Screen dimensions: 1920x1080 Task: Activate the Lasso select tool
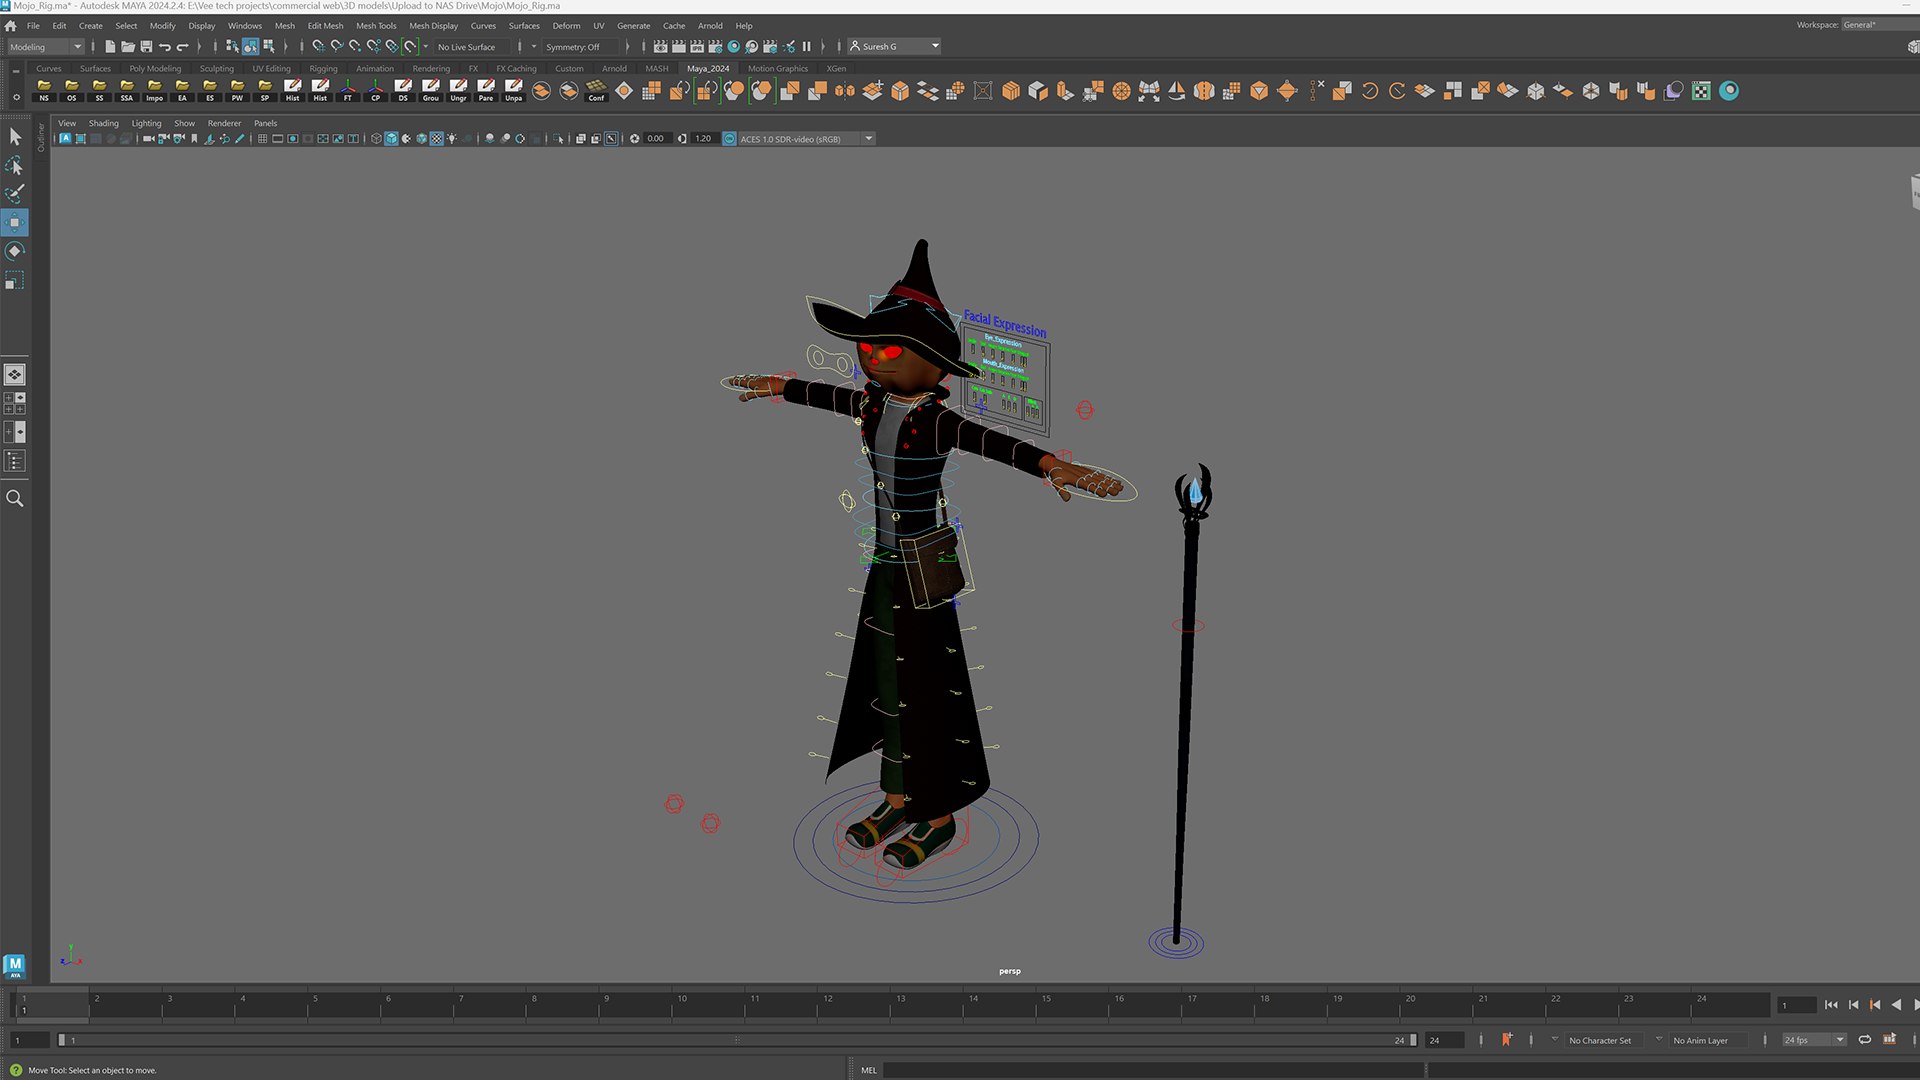coord(15,165)
